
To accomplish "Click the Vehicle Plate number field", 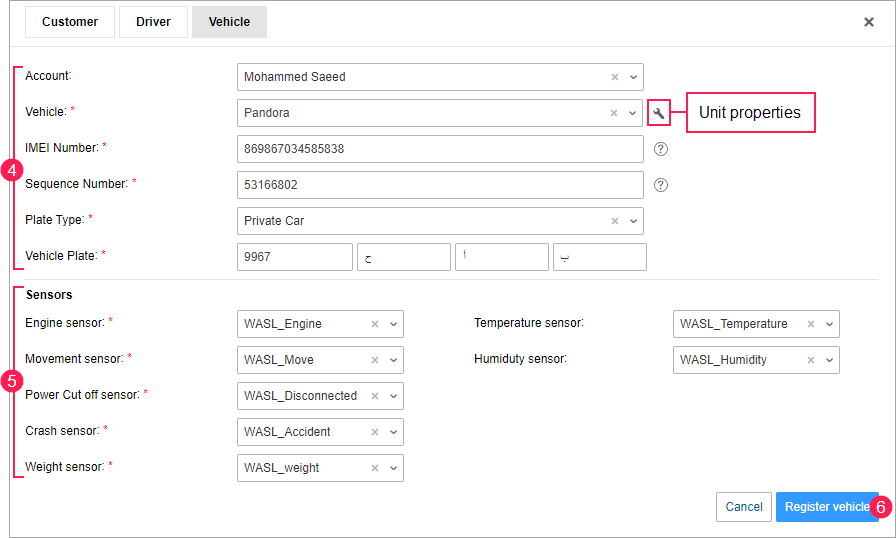I will pos(295,257).
